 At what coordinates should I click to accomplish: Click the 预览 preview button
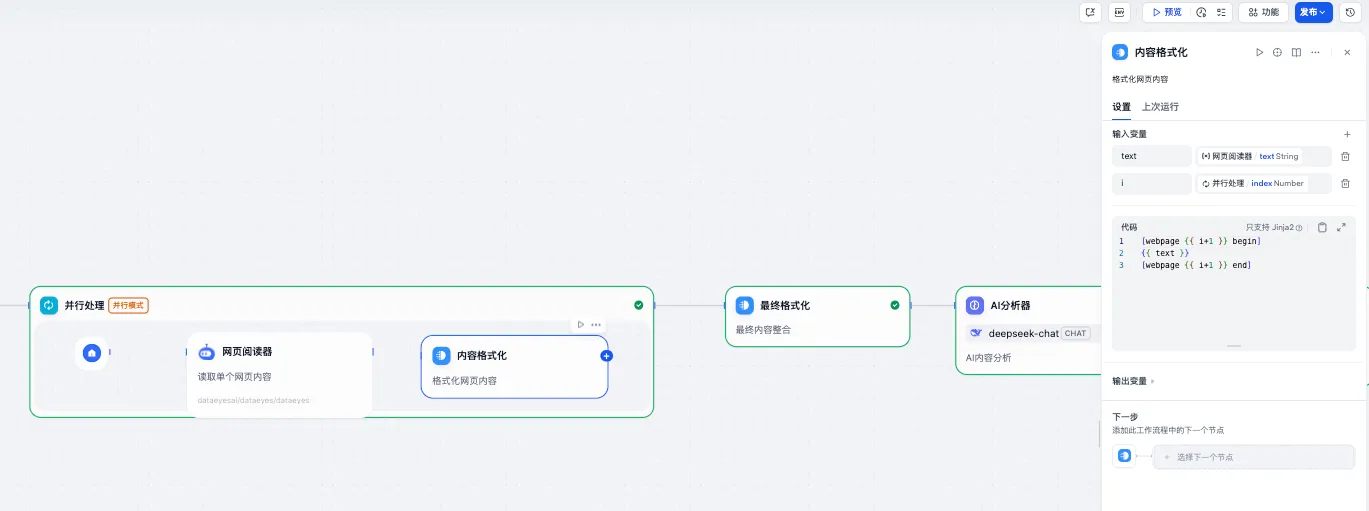click(1166, 12)
